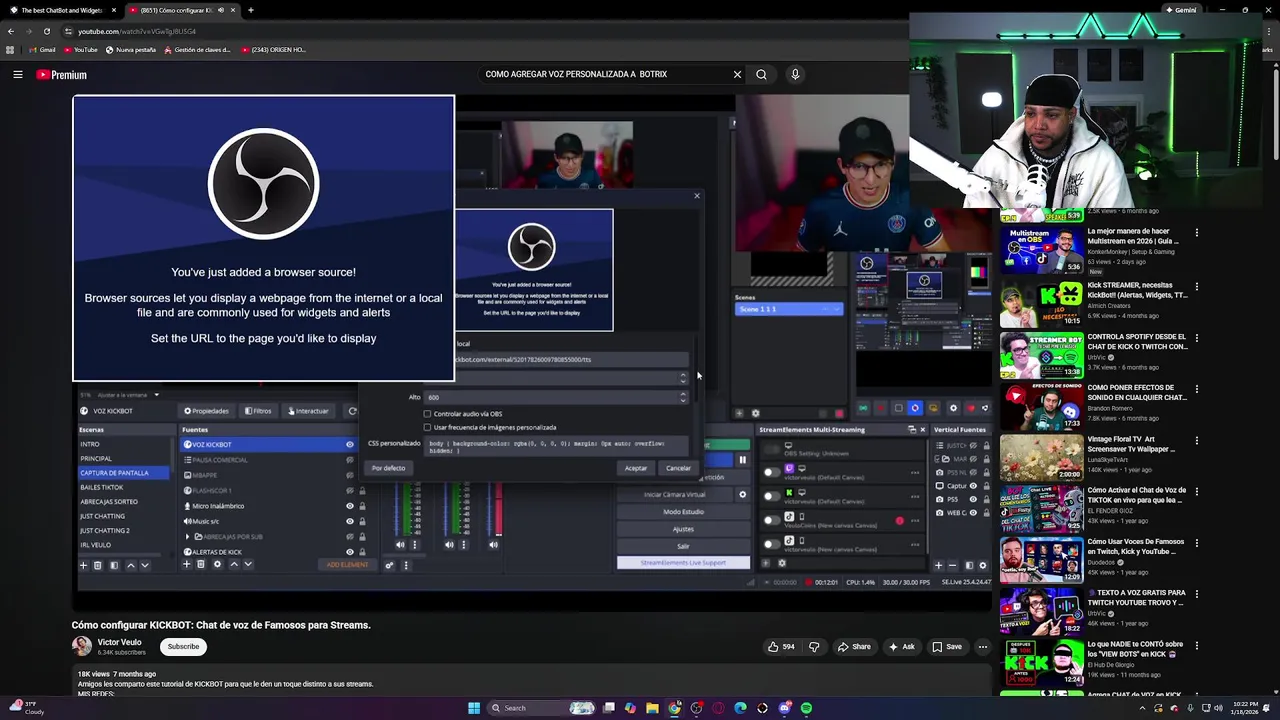Open Spotify from the taskbar
Image resolution: width=1280 pixels, height=720 pixels.
pos(806,708)
